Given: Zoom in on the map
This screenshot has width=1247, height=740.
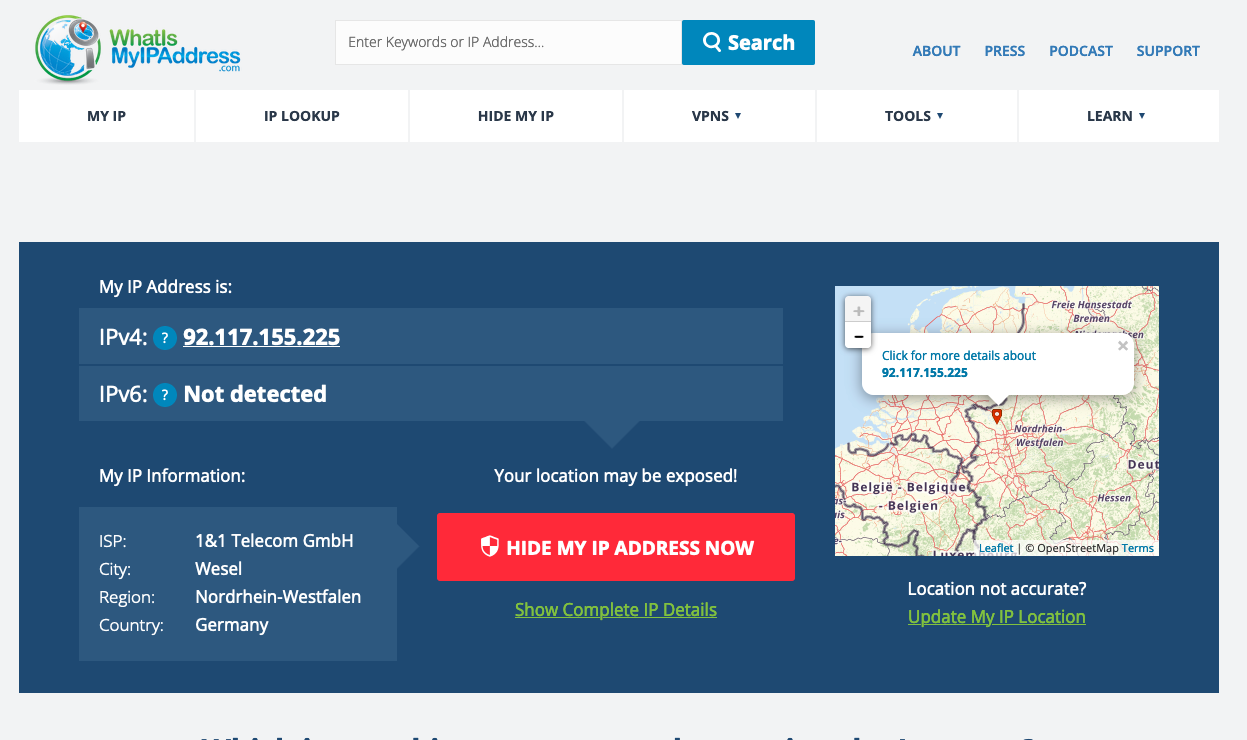Looking at the screenshot, I should tap(858, 311).
